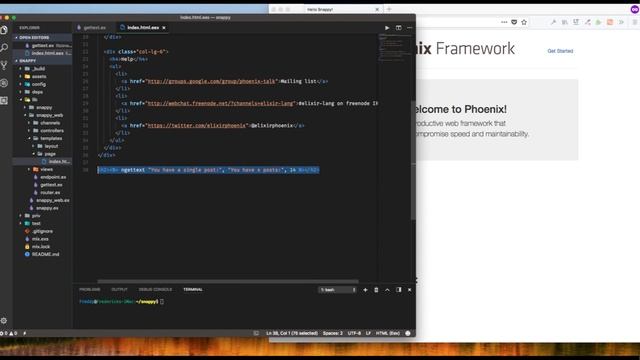The height and width of the screenshot is (360, 640).
Task: Open the Firefox hamburger menu
Action: 636,22
